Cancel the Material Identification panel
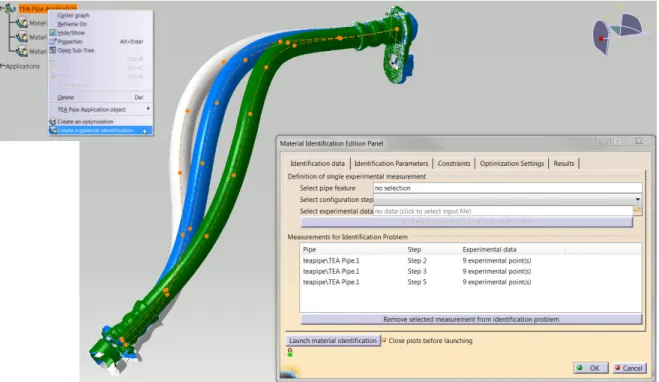 628,368
